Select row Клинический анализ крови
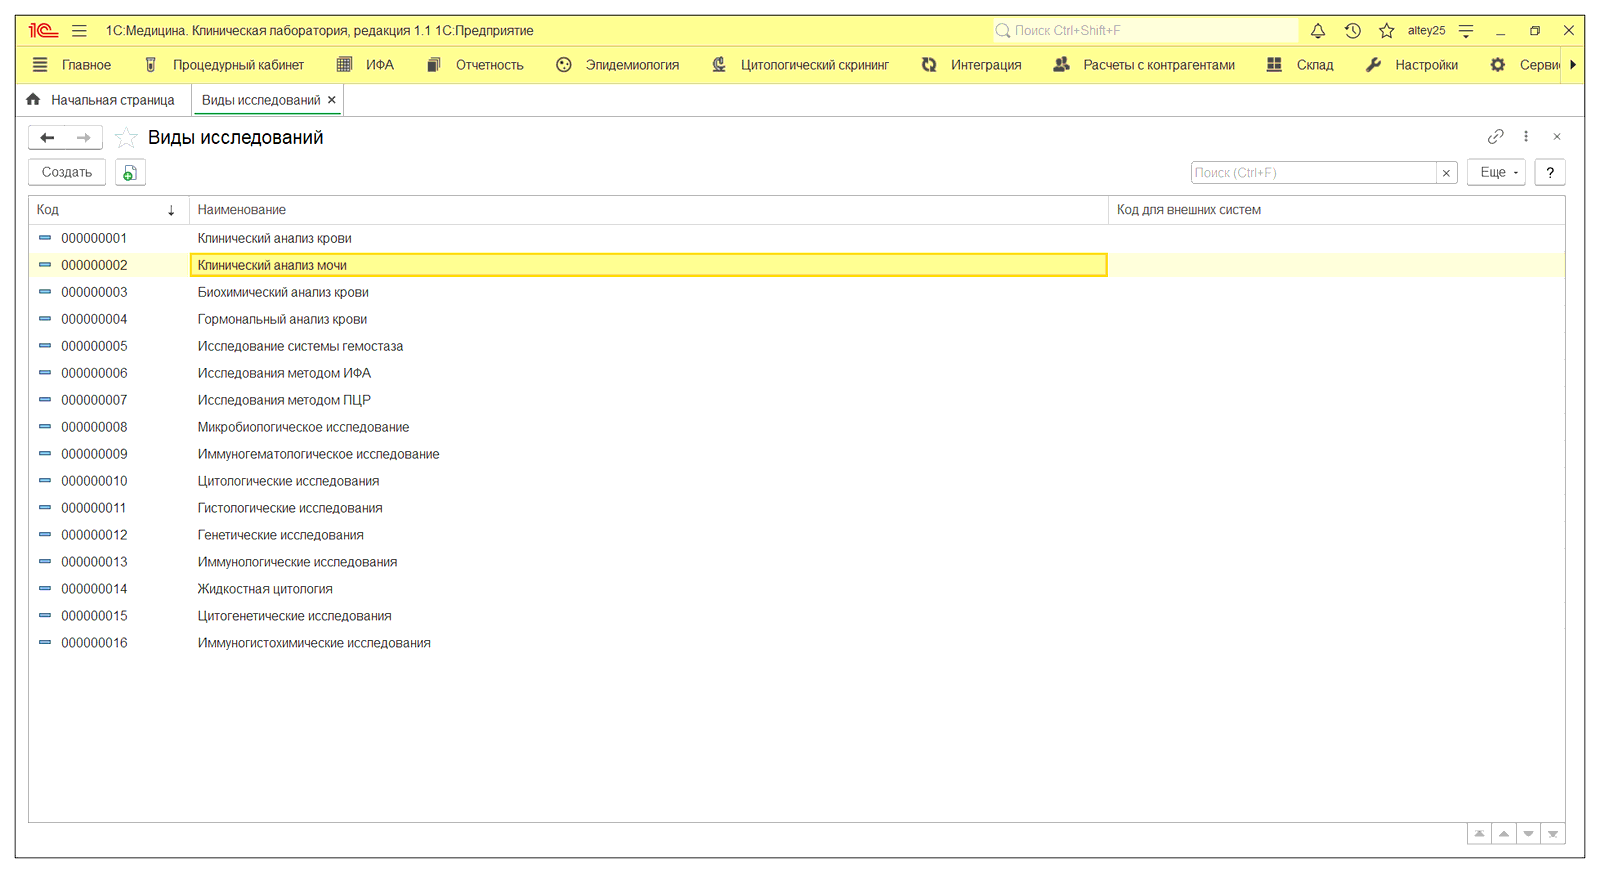The width and height of the screenshot is (1600, 873). point(796,238)
